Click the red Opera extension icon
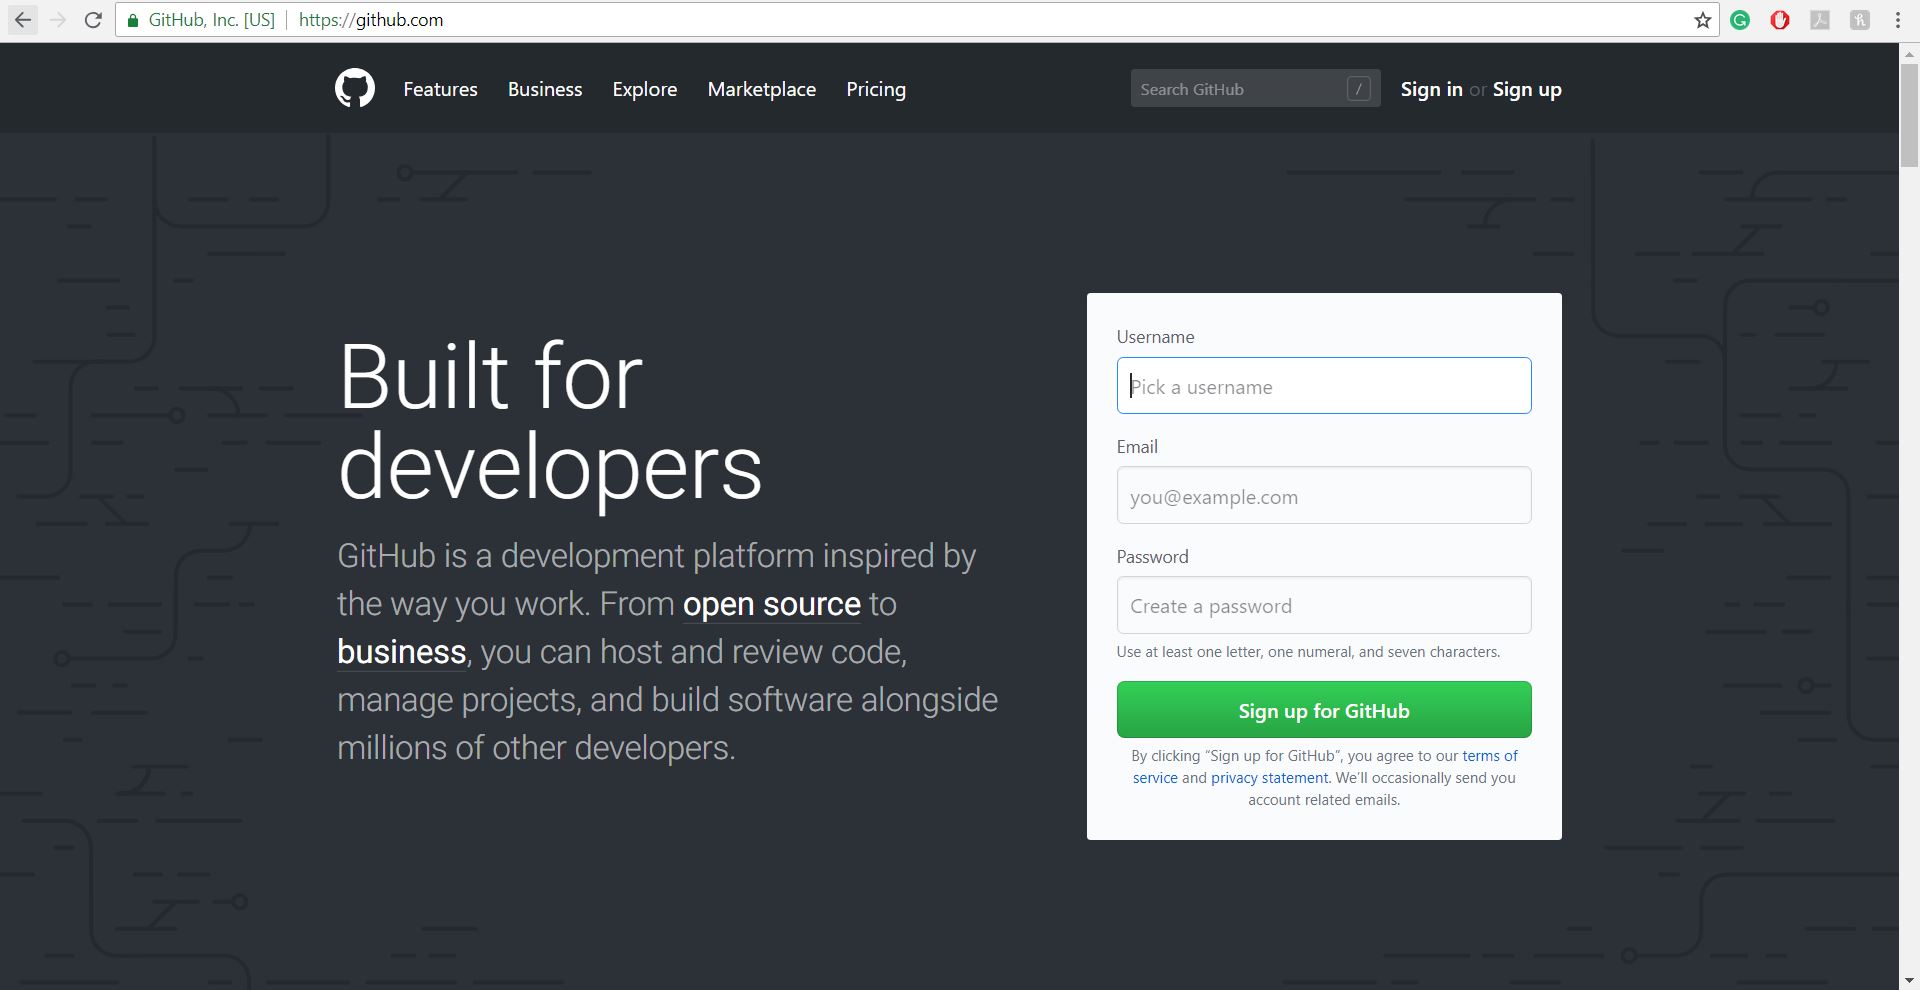Screen dimensions: 1920x990 pos(1780,20)
